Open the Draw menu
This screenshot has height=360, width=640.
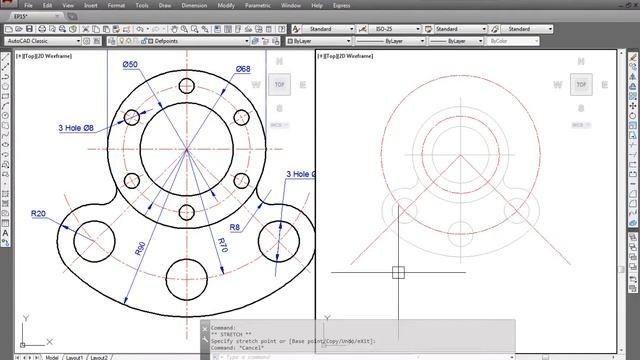pyautogui.click(x=165, y=5)
